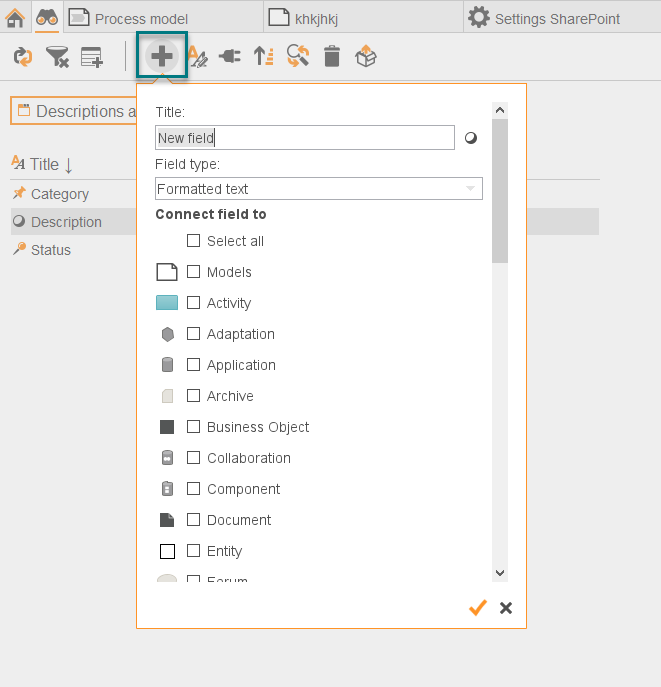Click the Component symbol icon
The height and width of the screenshot is (687, 661).
[x=167, y=489]
